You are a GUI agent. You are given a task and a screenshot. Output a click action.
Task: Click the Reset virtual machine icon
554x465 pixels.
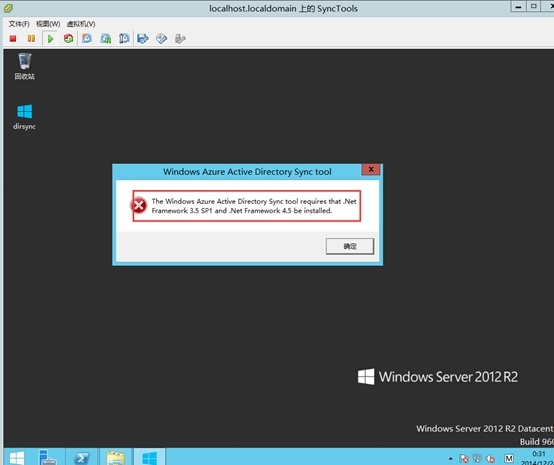click(x=69, y=38)
